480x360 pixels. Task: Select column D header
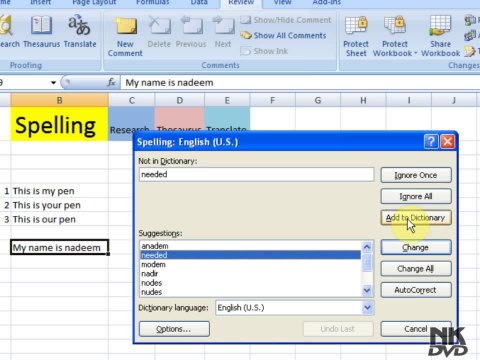tap(180, 100)
